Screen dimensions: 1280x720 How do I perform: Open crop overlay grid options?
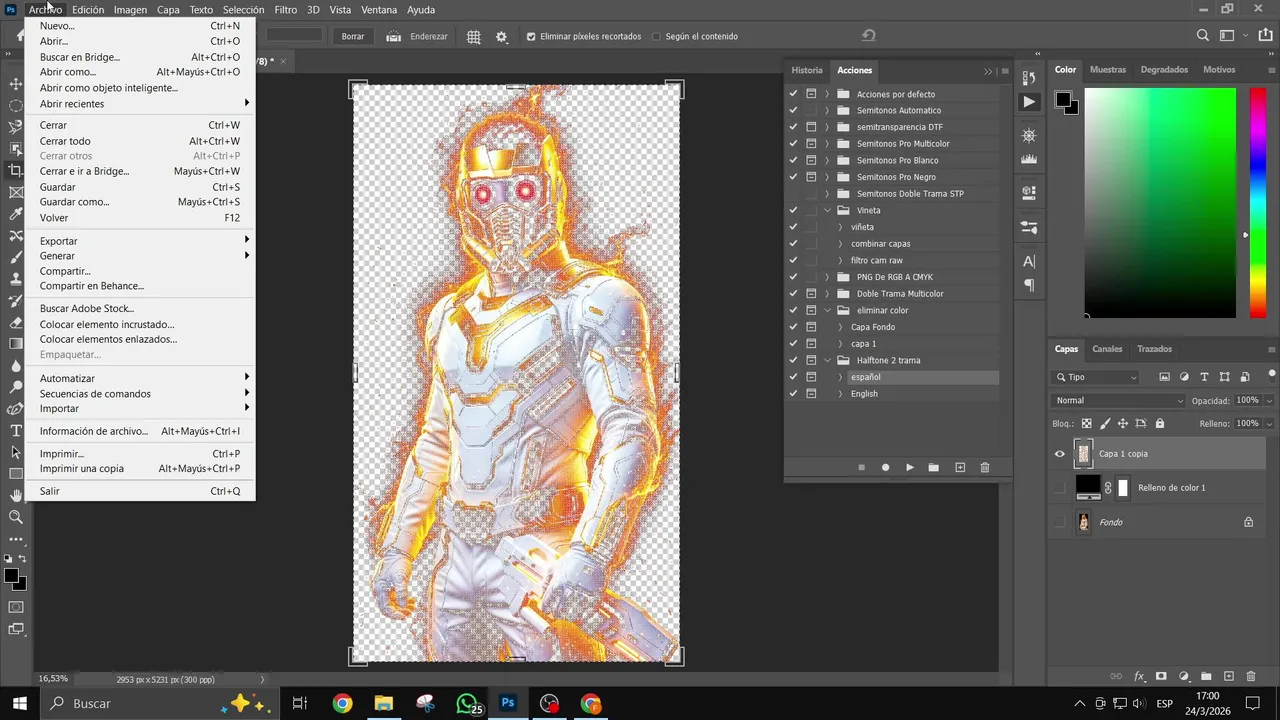pos(474,36)
